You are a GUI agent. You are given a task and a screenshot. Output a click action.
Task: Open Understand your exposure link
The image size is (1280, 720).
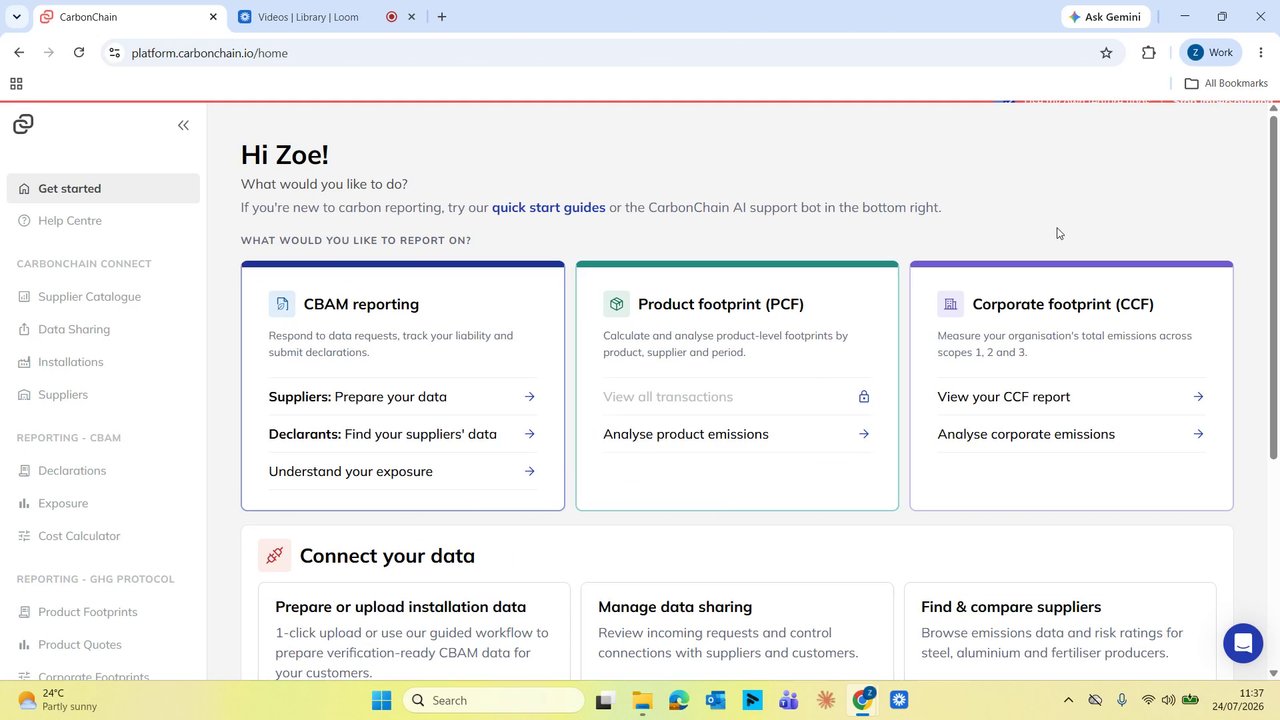tap(402, 471)
